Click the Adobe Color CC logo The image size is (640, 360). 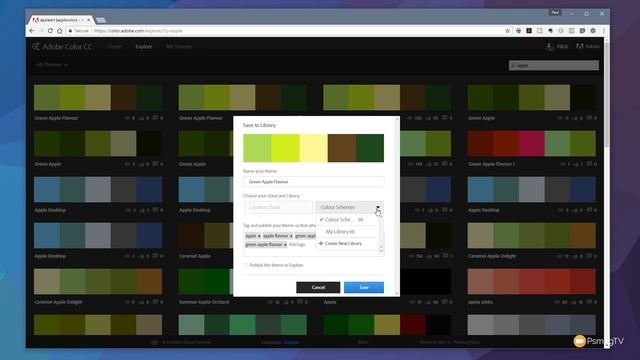pyautogui.click(x=62, y=47)
